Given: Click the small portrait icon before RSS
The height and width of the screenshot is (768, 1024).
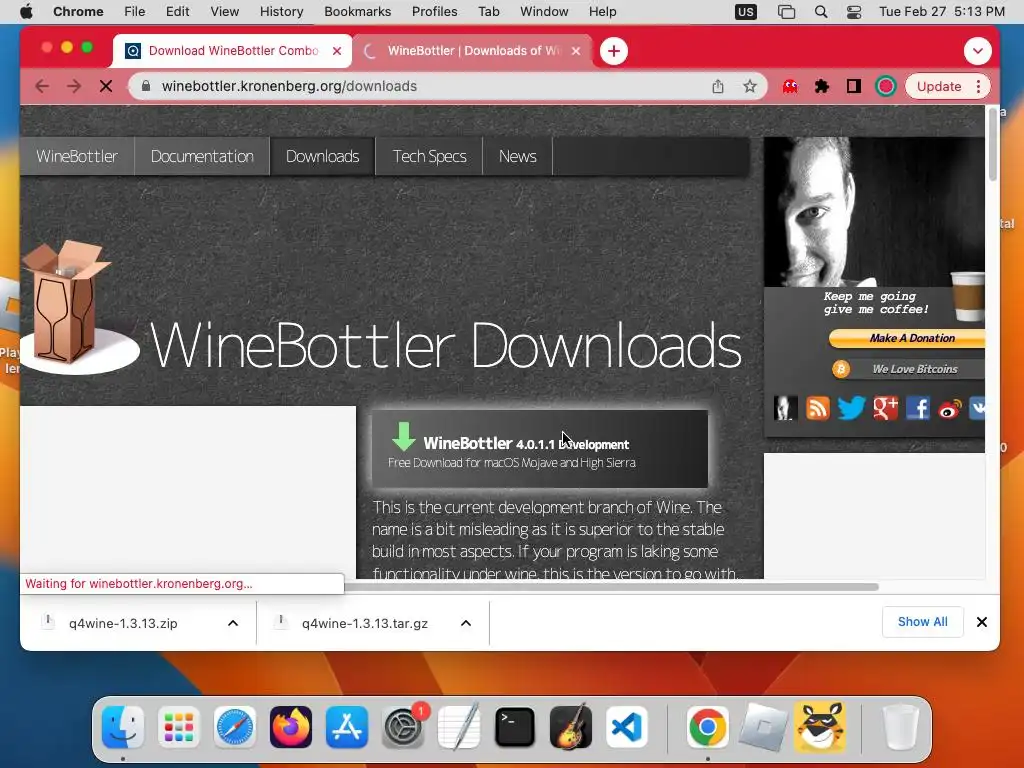Looking at the screenshot, I should [786, 408].
